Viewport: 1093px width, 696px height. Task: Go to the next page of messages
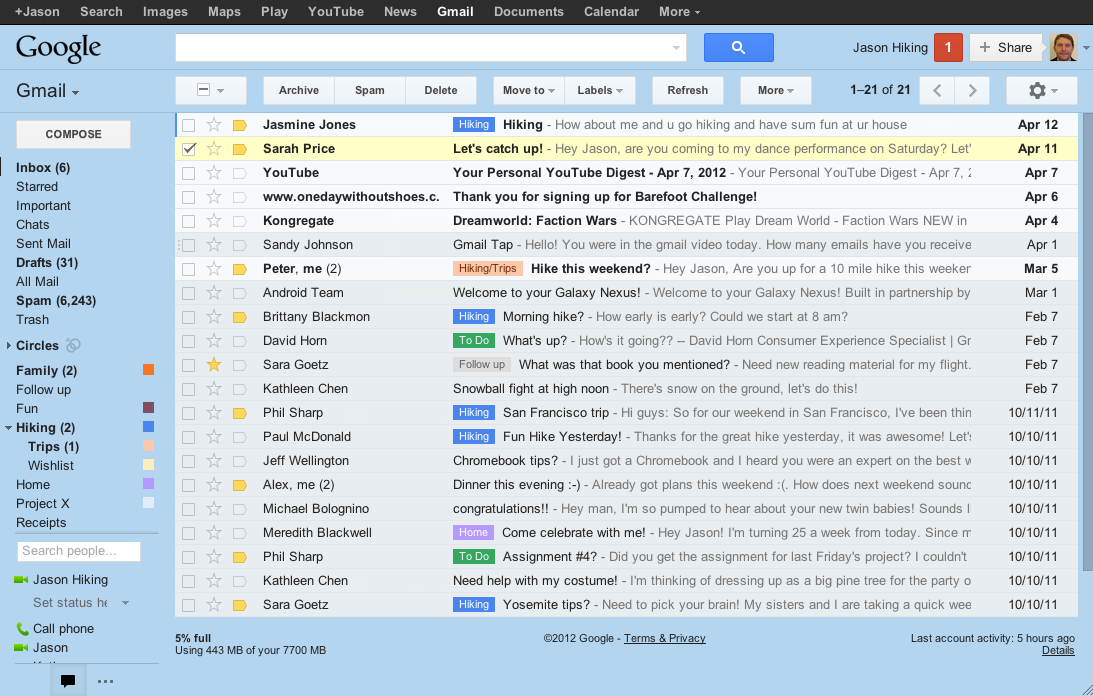[972, 91]
